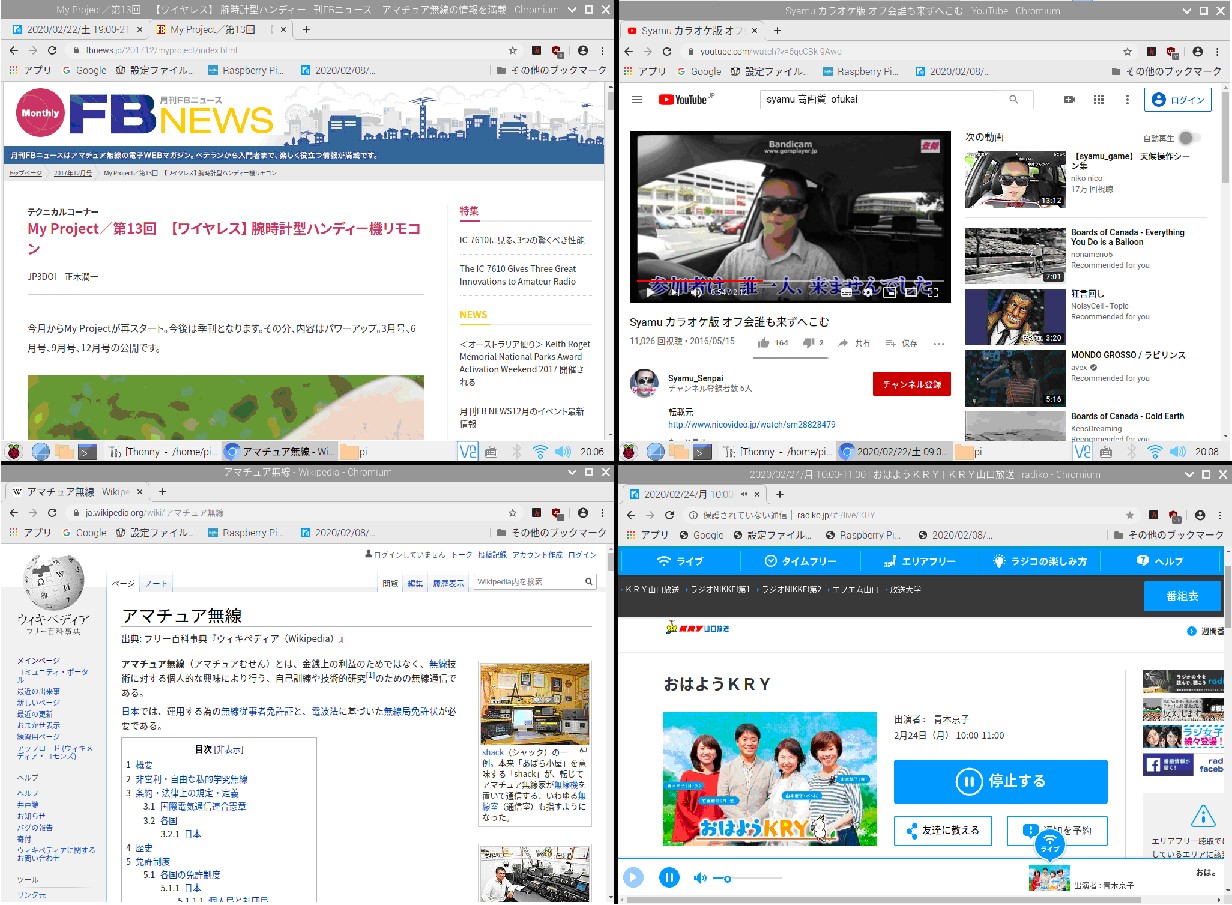Enter fullscreen in the YouTube player

[932, 292]
